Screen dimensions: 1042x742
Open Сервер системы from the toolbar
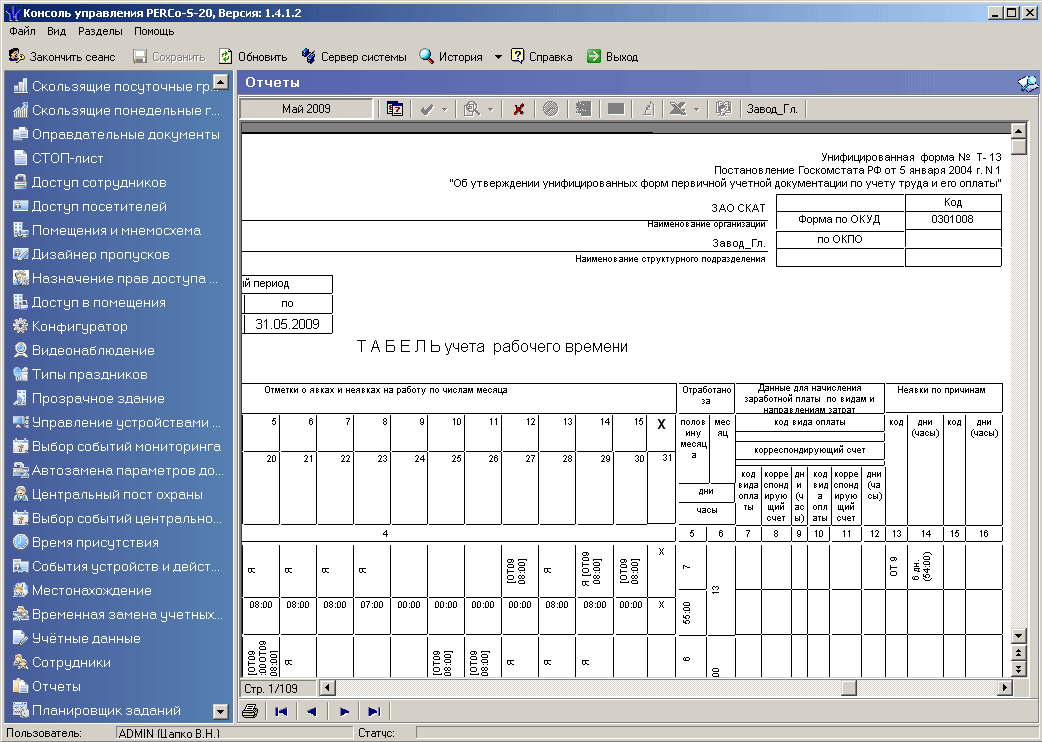[x=353, y=57]
